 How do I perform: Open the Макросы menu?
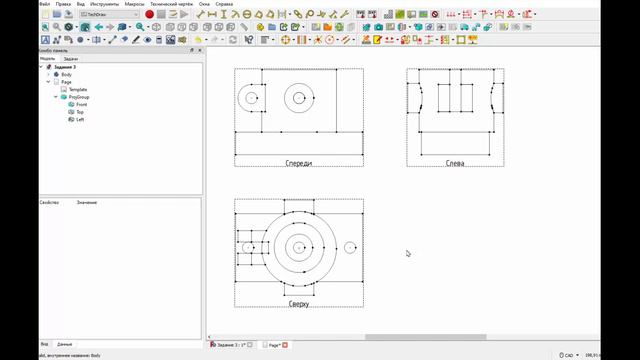tap(135, 4)
